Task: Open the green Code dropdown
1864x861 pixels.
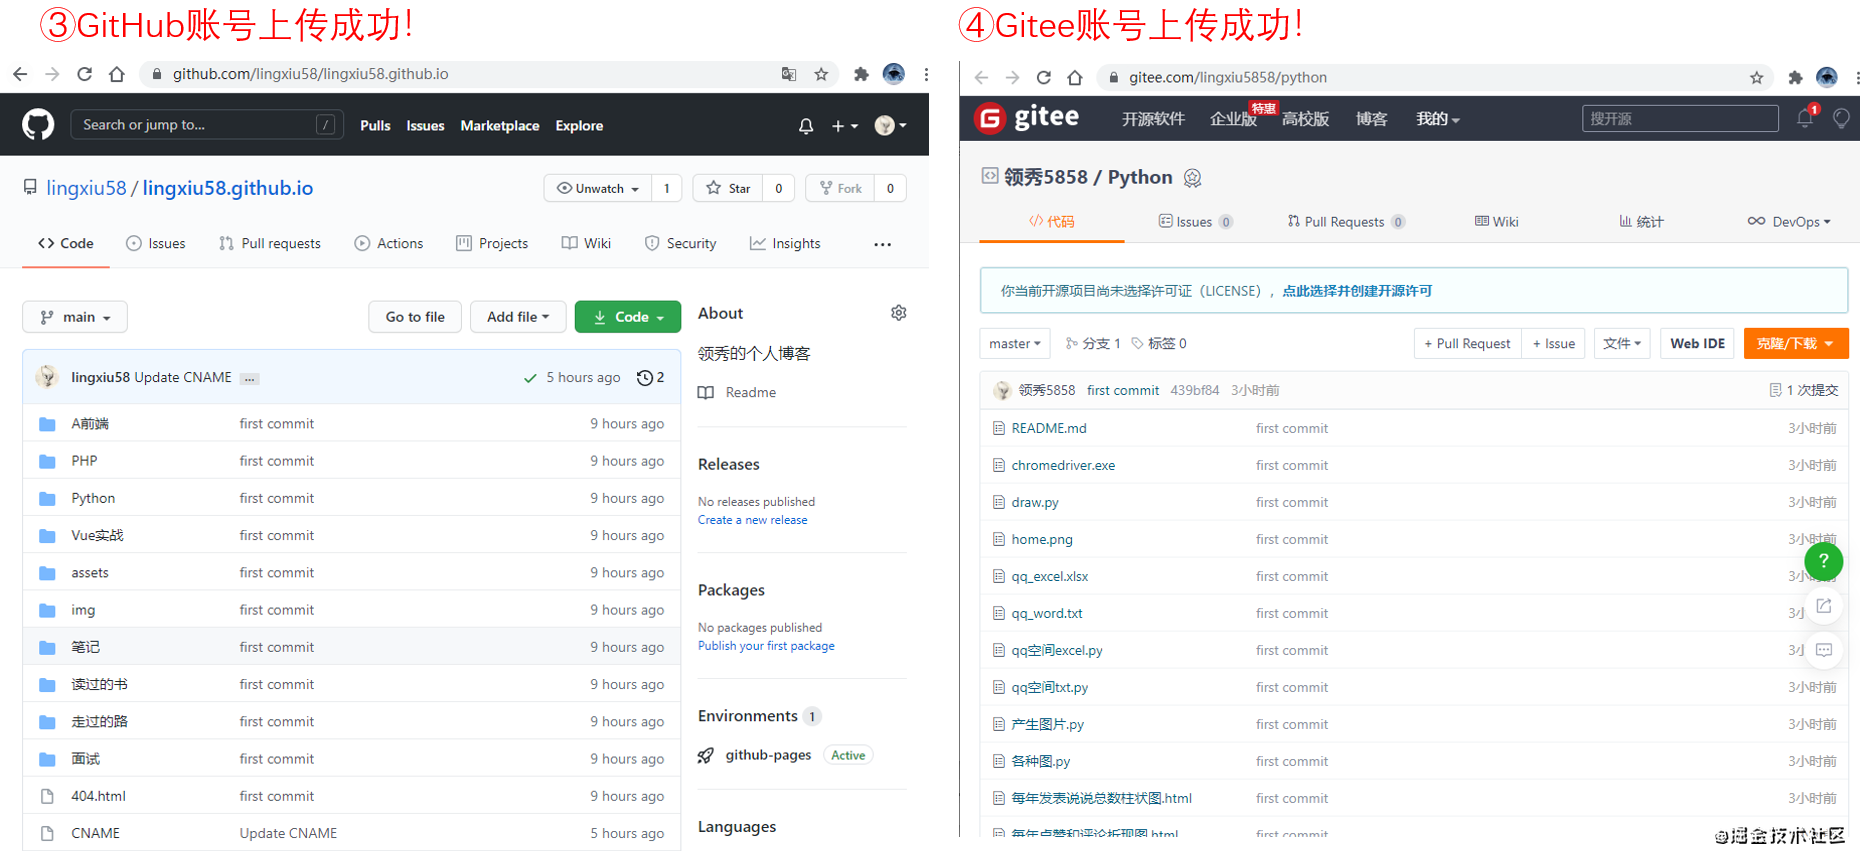Action: click(x=628, y=317)
